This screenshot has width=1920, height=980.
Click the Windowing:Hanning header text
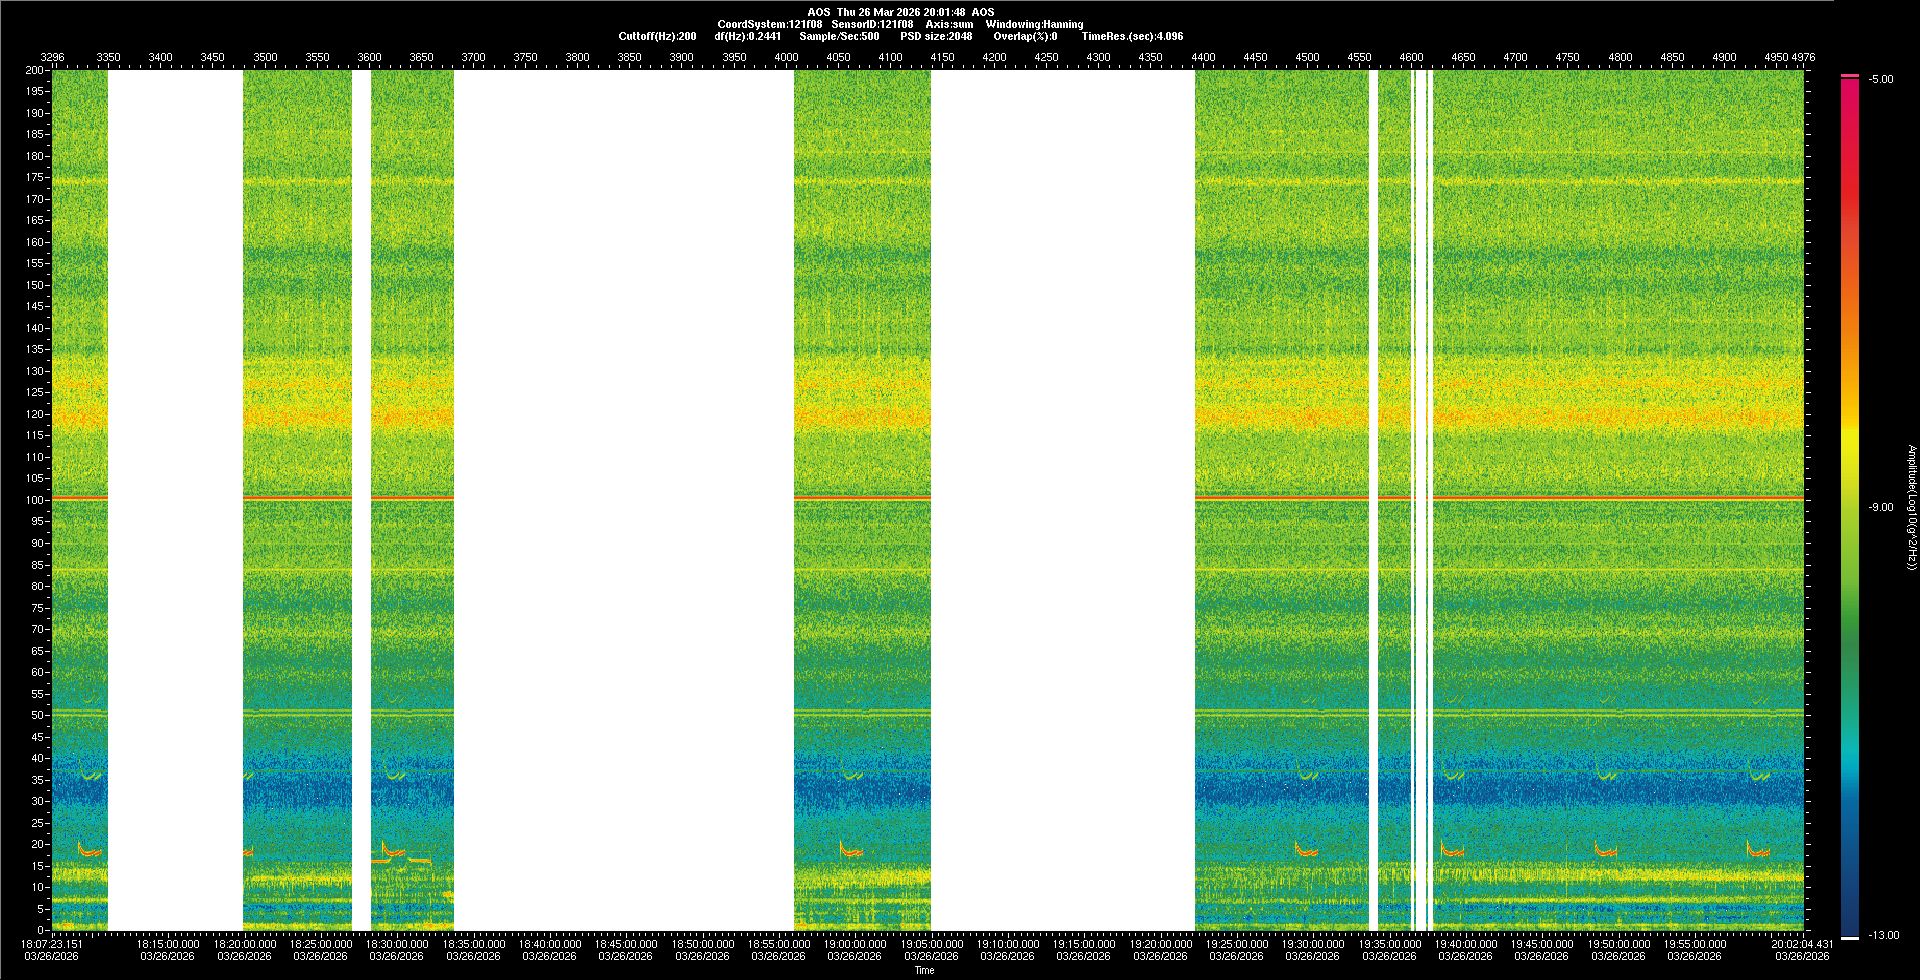coord(1034,24)
